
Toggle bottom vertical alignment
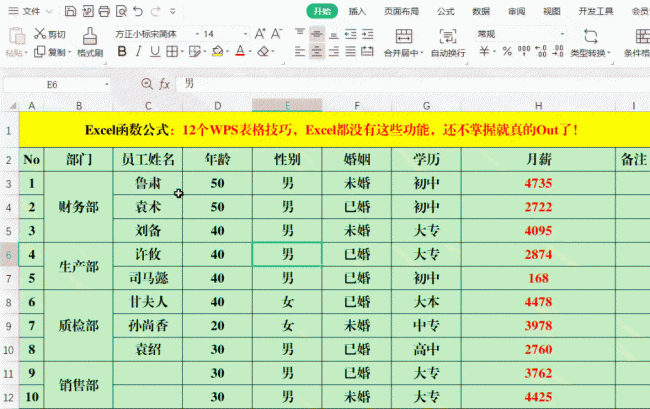pos(334,35)
